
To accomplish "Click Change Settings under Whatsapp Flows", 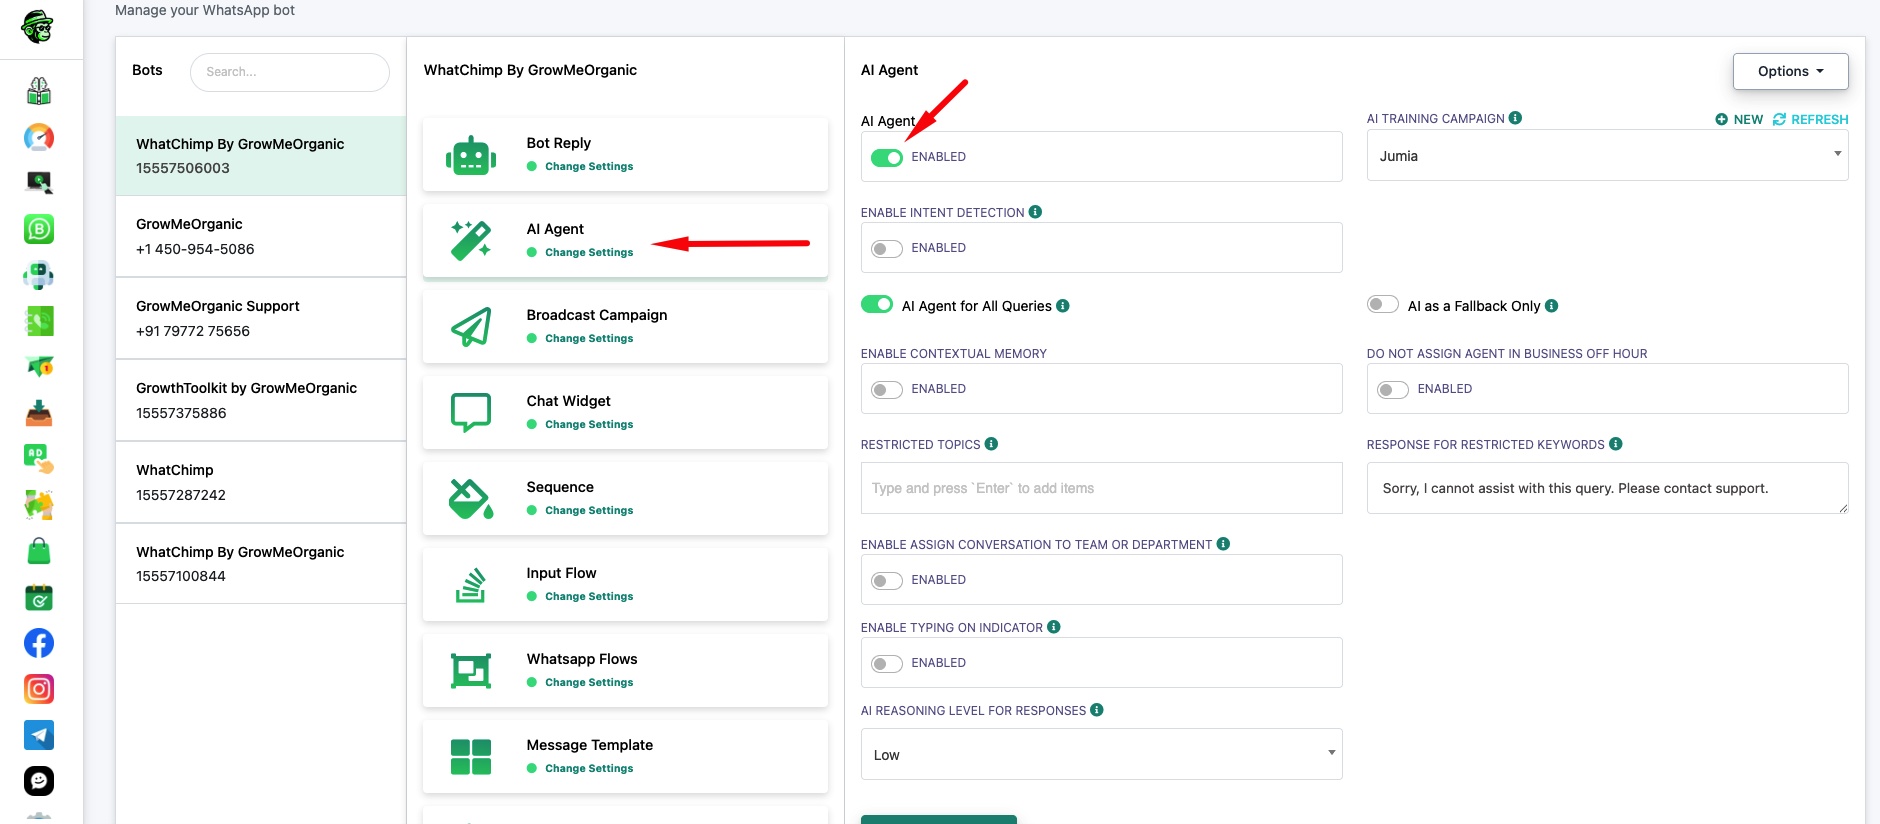I will [x=589, y=682].
